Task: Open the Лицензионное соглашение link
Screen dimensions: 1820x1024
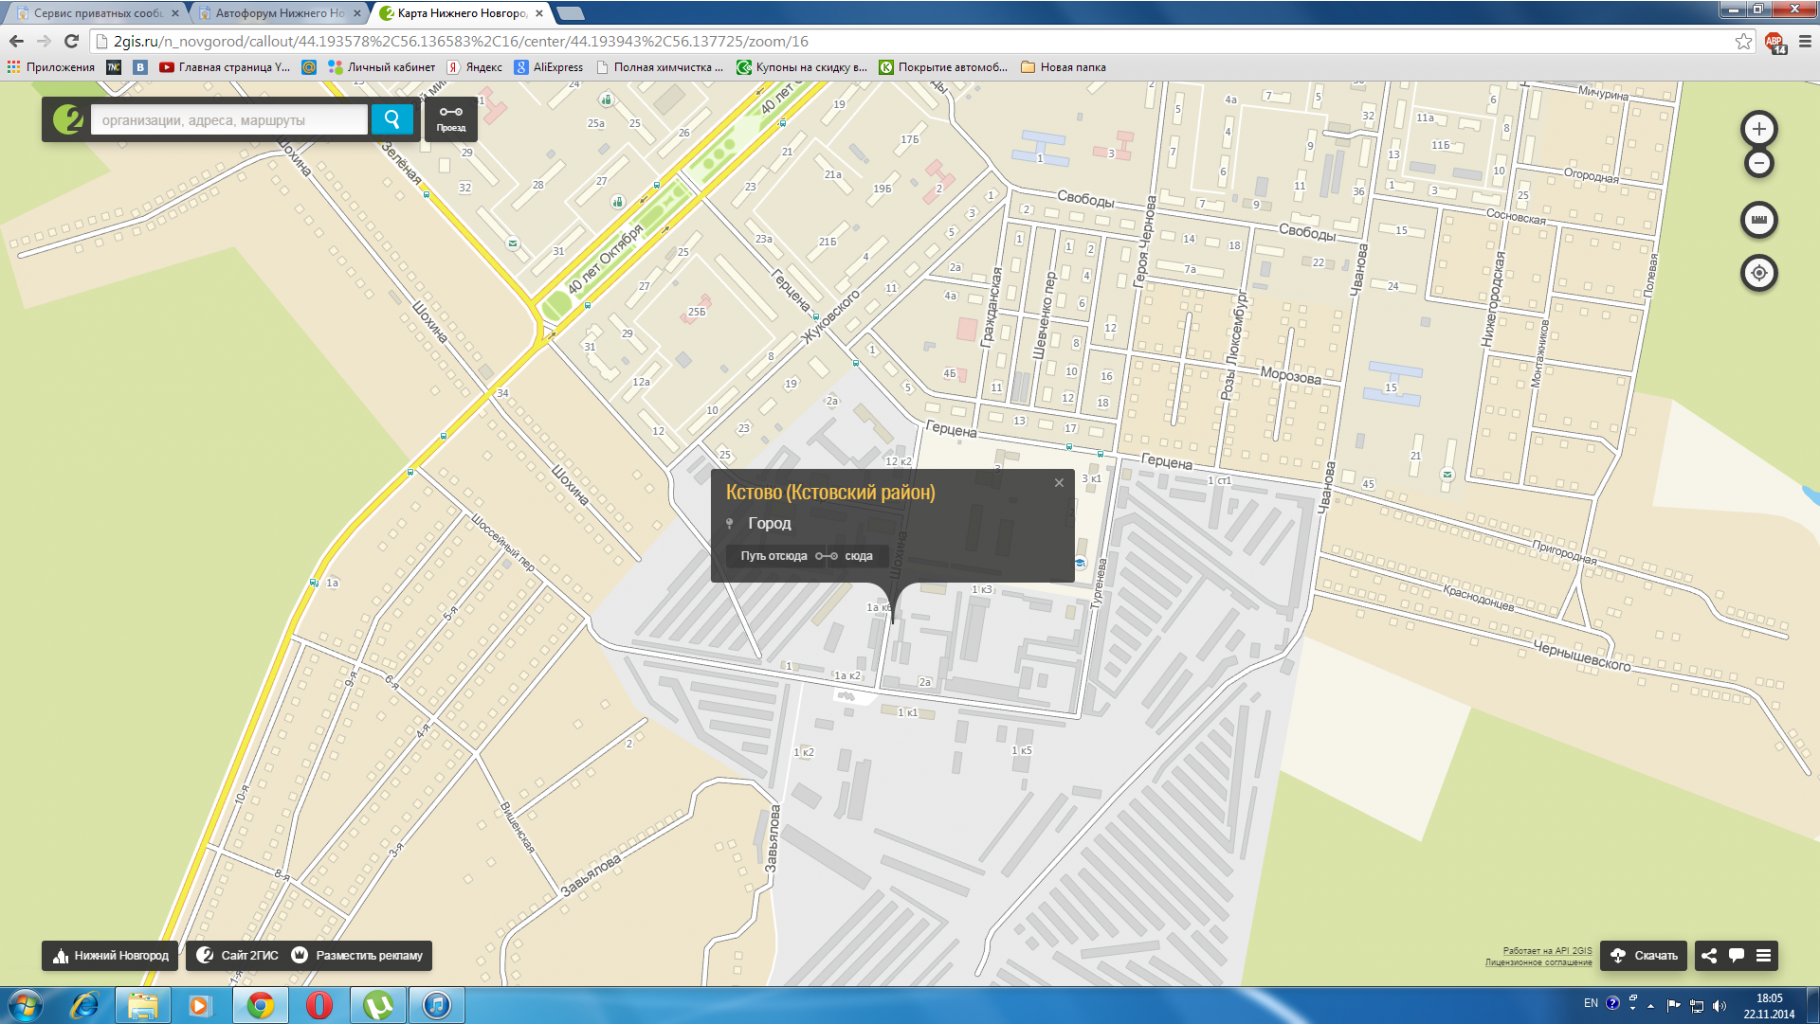Action: (1538, 963)
